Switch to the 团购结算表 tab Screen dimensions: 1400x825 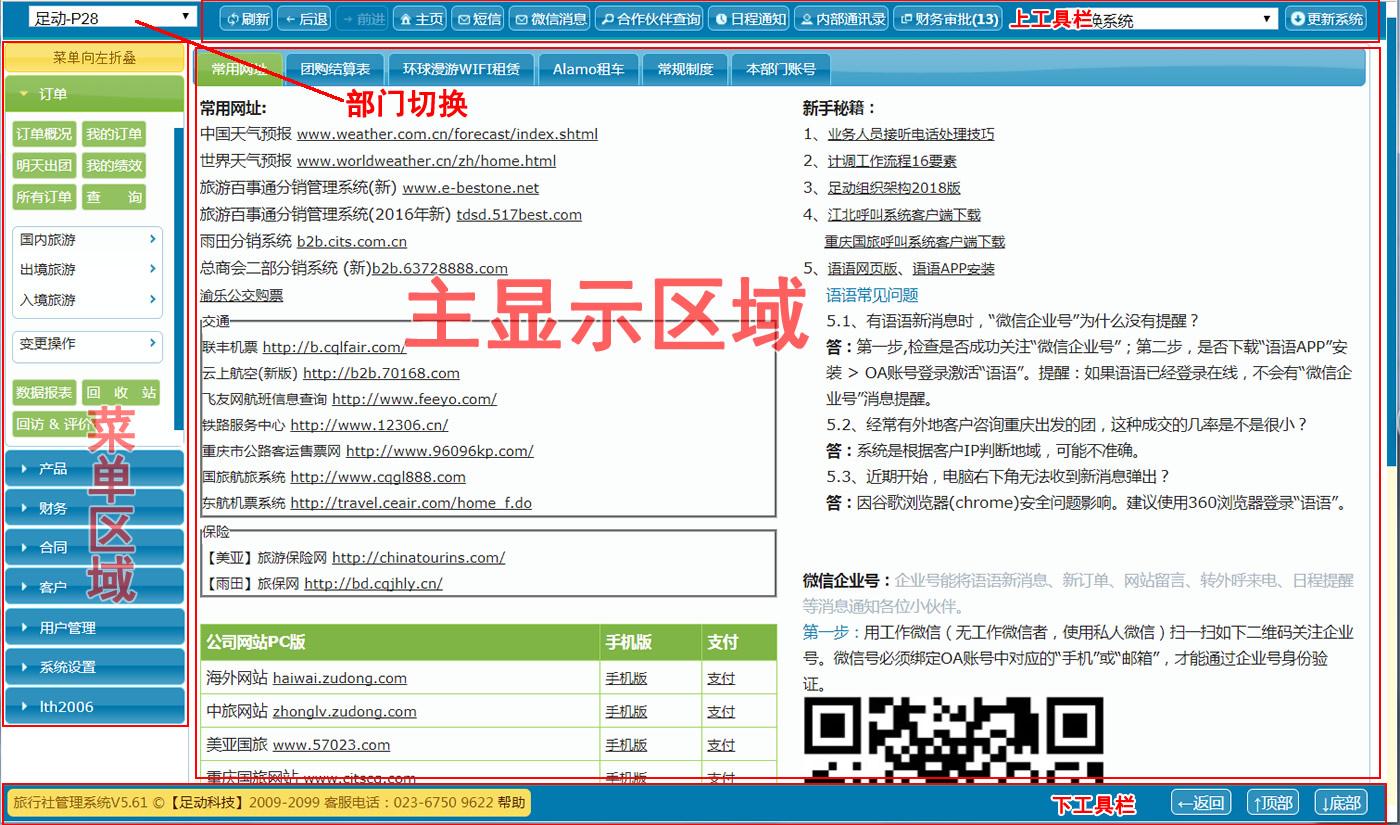pos(335,69)
